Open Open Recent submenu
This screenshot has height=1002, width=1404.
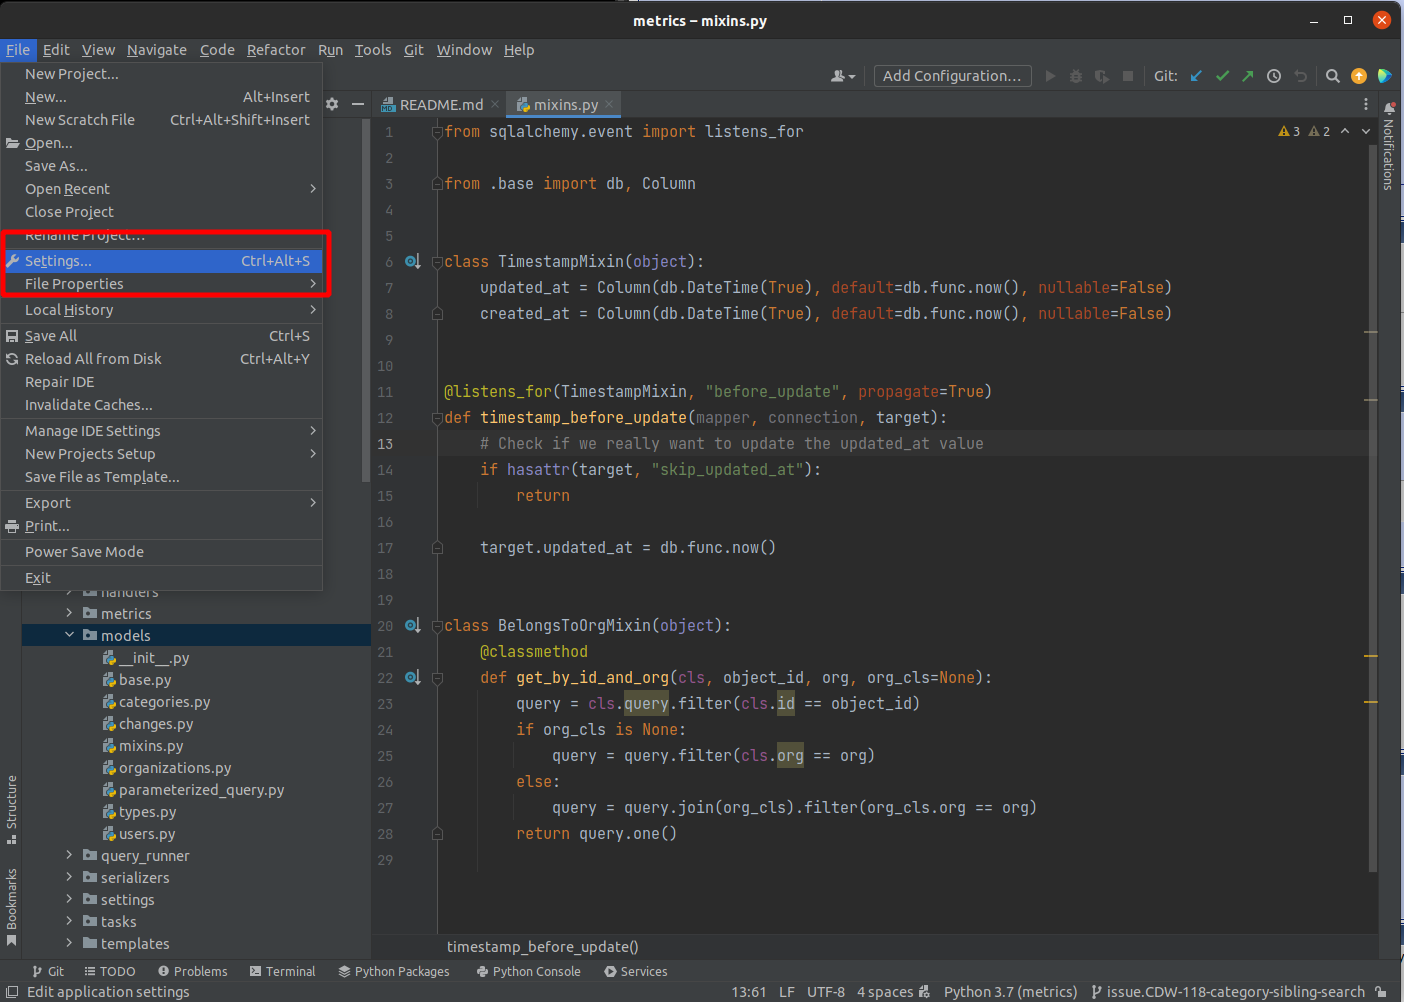[x=162, y=189]
